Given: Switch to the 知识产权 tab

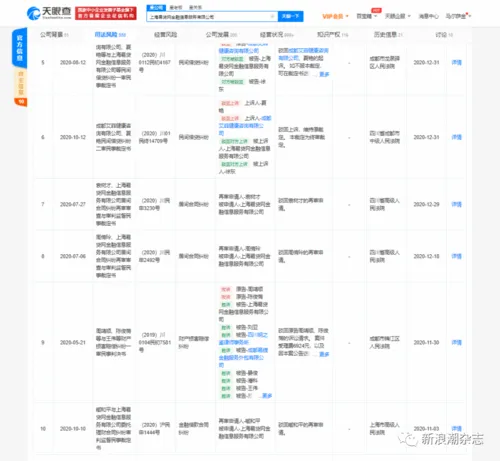Looking at the screenshot, I should click(332, 35).
